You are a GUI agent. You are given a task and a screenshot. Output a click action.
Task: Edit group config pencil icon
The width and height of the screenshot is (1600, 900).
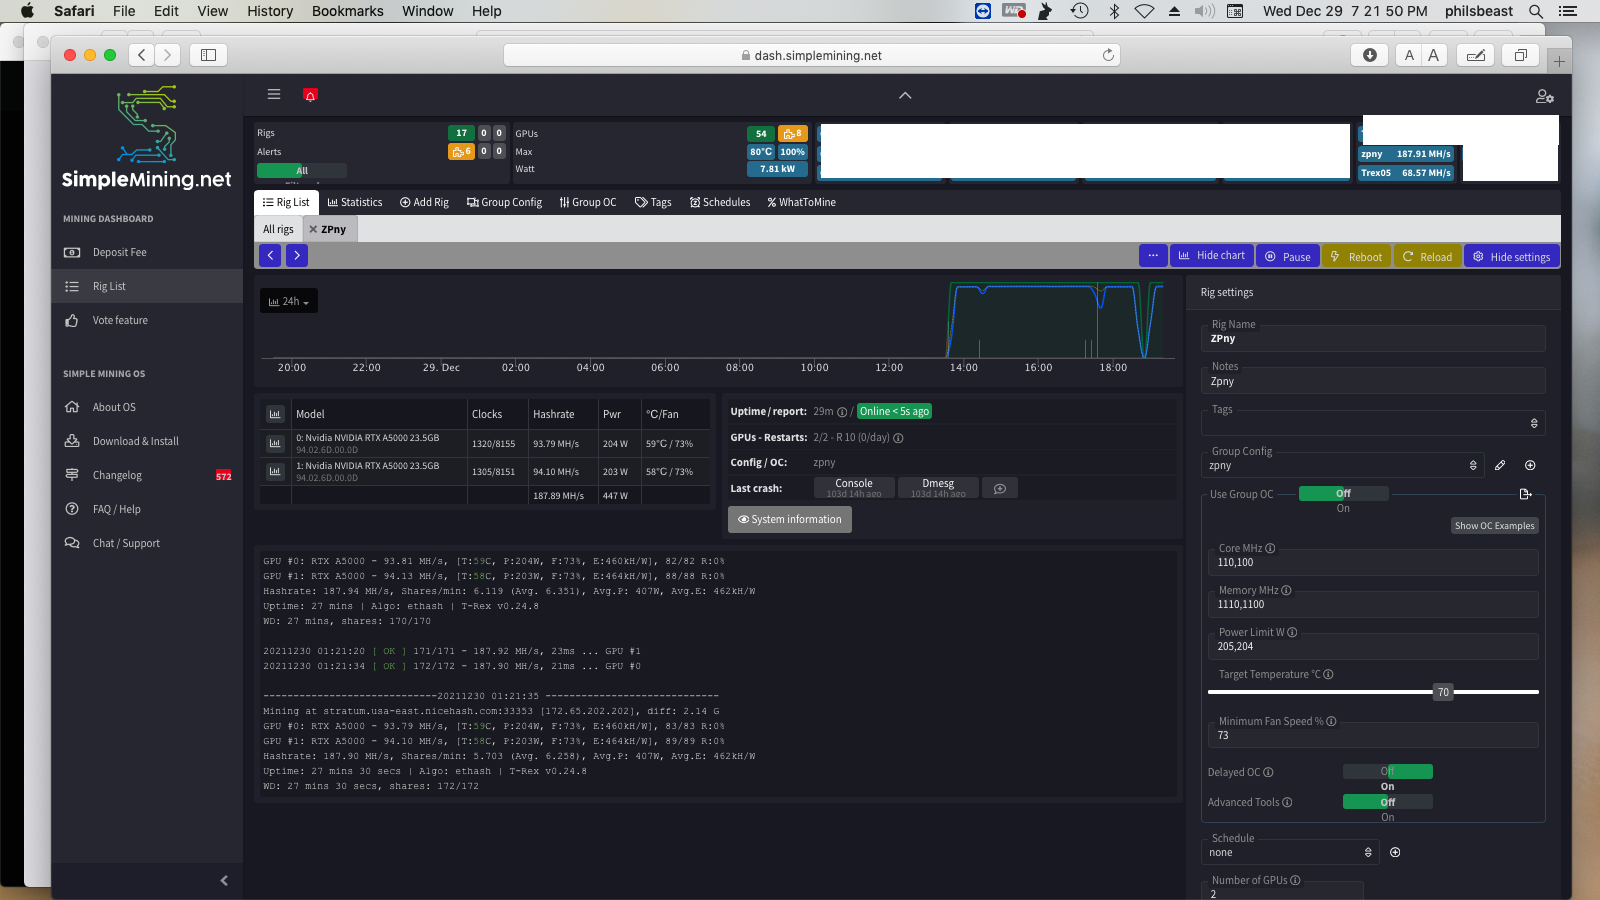[1500, 465]
